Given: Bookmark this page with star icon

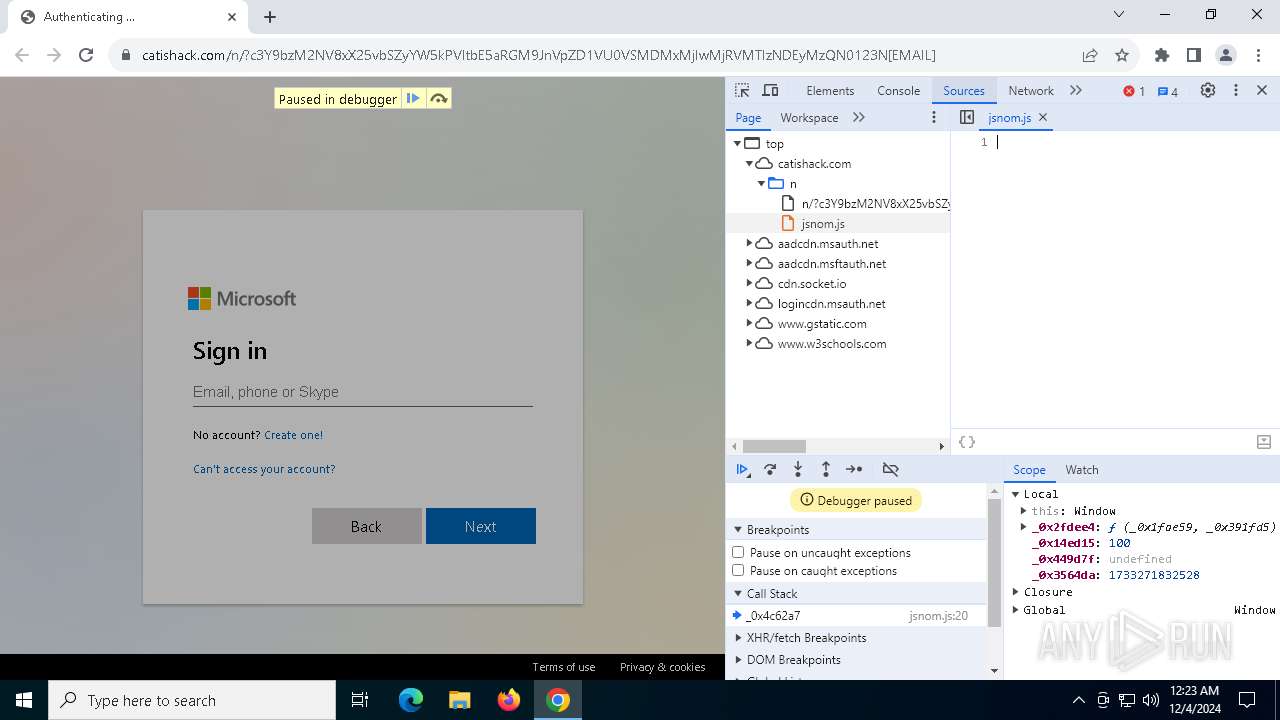Looking at the screenshot, I should 1122,55.
